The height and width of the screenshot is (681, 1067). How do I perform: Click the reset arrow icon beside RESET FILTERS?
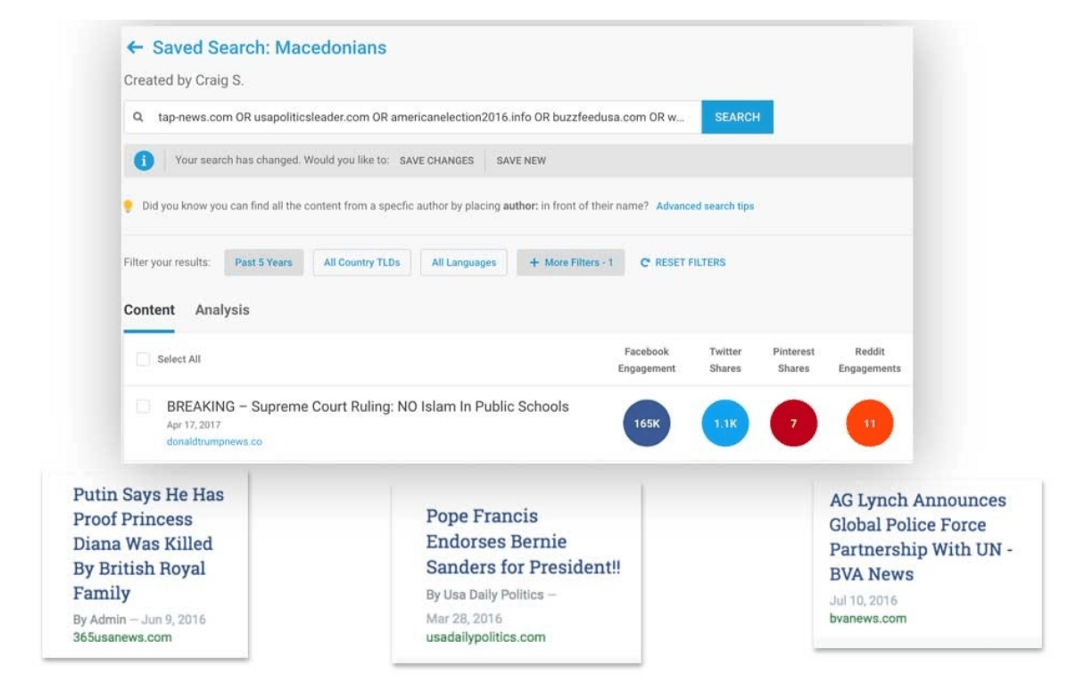645,263
